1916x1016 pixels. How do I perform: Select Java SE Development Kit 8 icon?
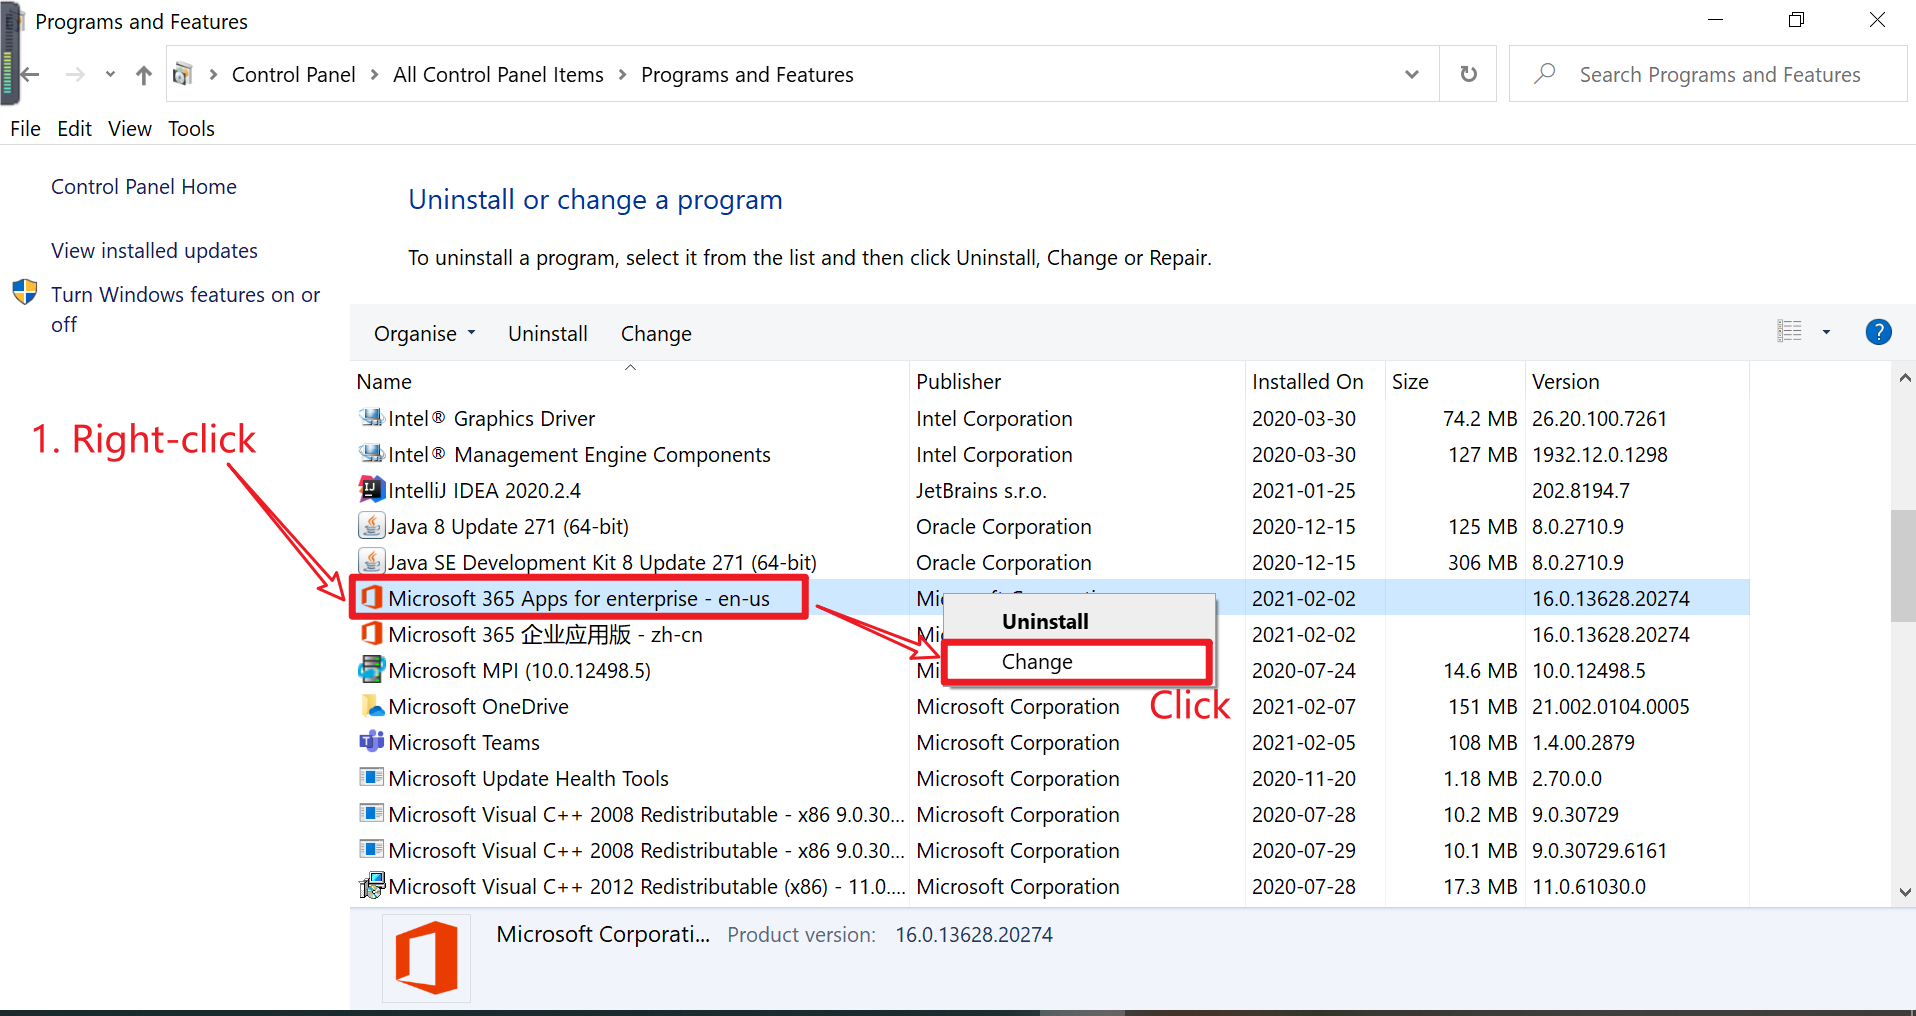(371, 561)
